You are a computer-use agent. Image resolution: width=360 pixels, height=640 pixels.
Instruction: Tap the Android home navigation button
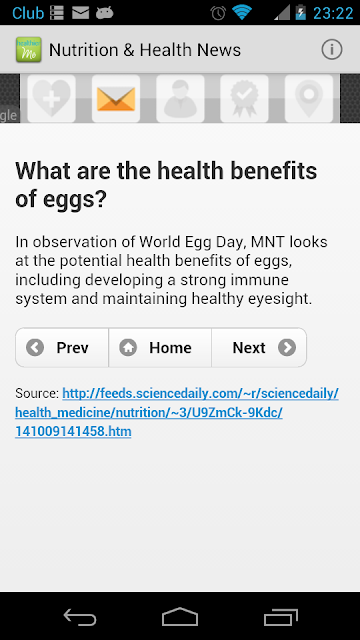(x=180, y=617)
